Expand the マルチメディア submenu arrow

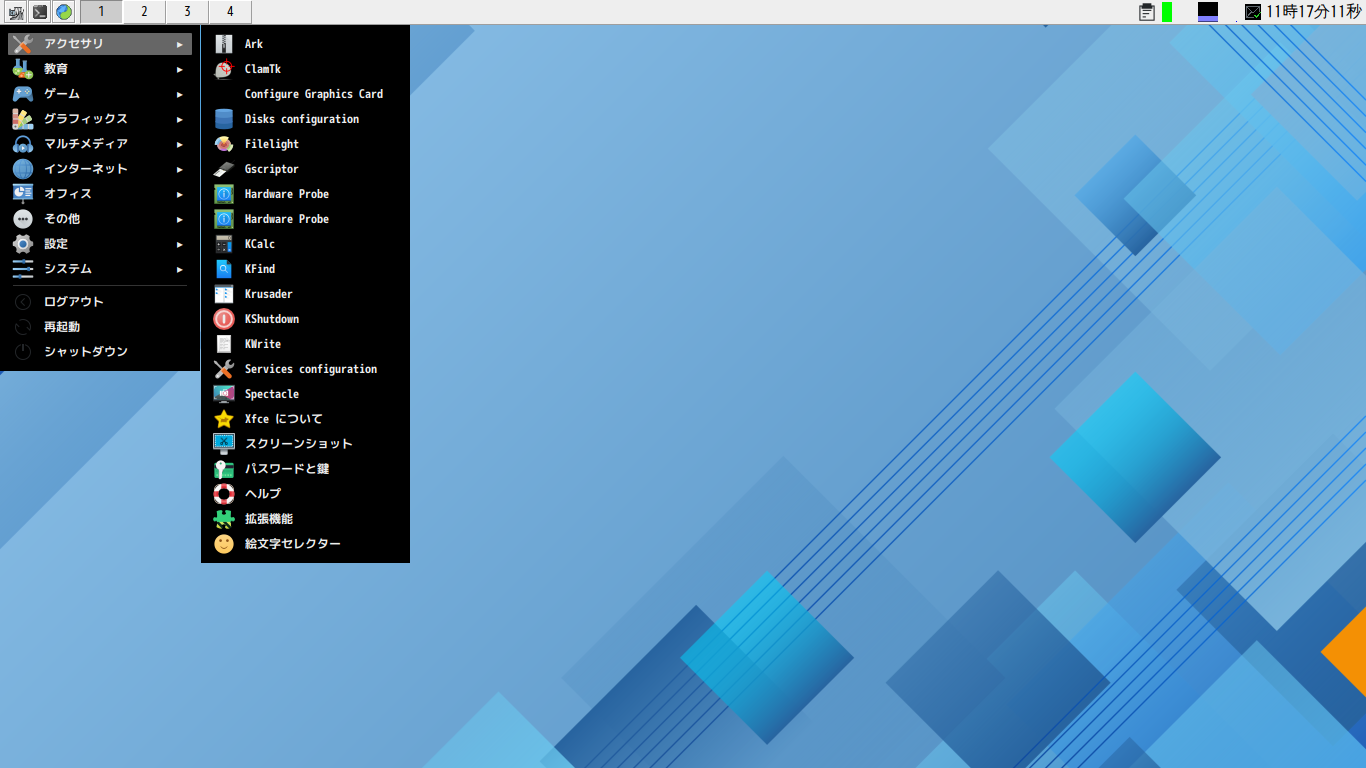[180, 144]
